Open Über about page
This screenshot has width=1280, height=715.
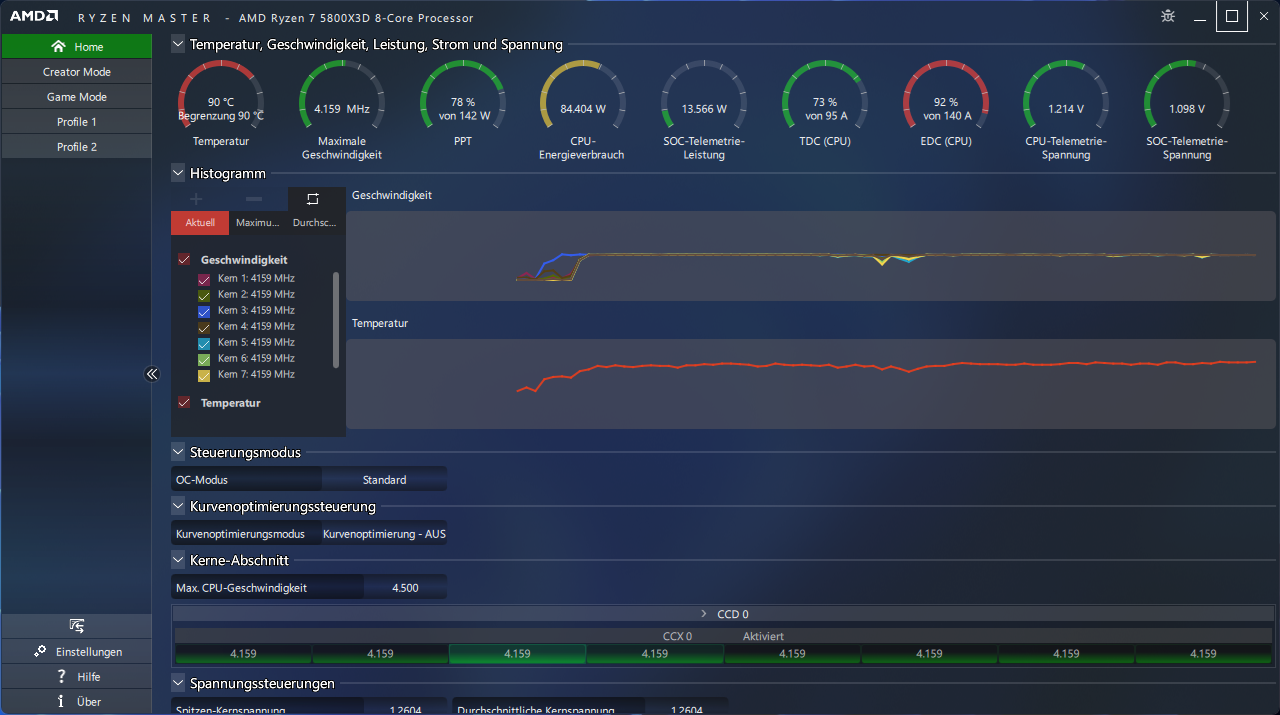click(x=77, y=701)
